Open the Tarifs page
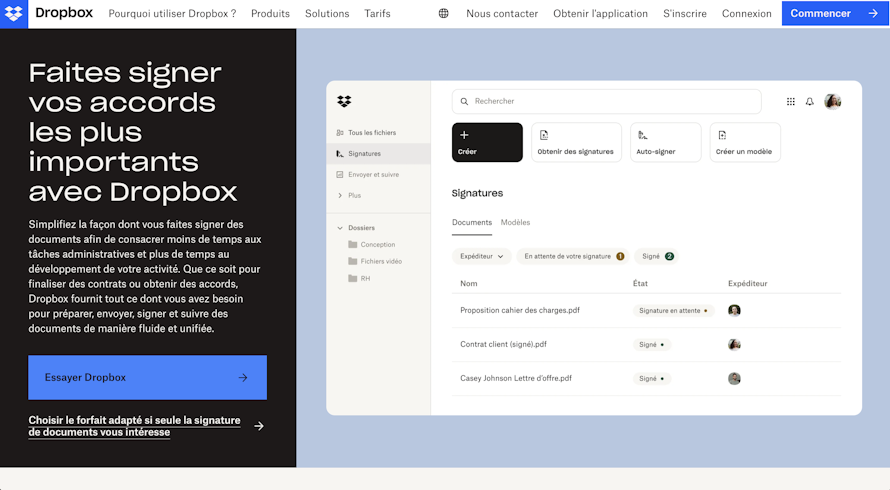Viewport: 890px width, 490px height. pyautogui.click(x=377, y=13)
